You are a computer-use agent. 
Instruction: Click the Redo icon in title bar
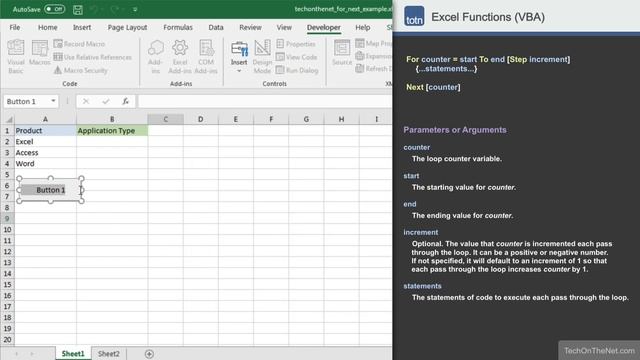click(115, 9)
